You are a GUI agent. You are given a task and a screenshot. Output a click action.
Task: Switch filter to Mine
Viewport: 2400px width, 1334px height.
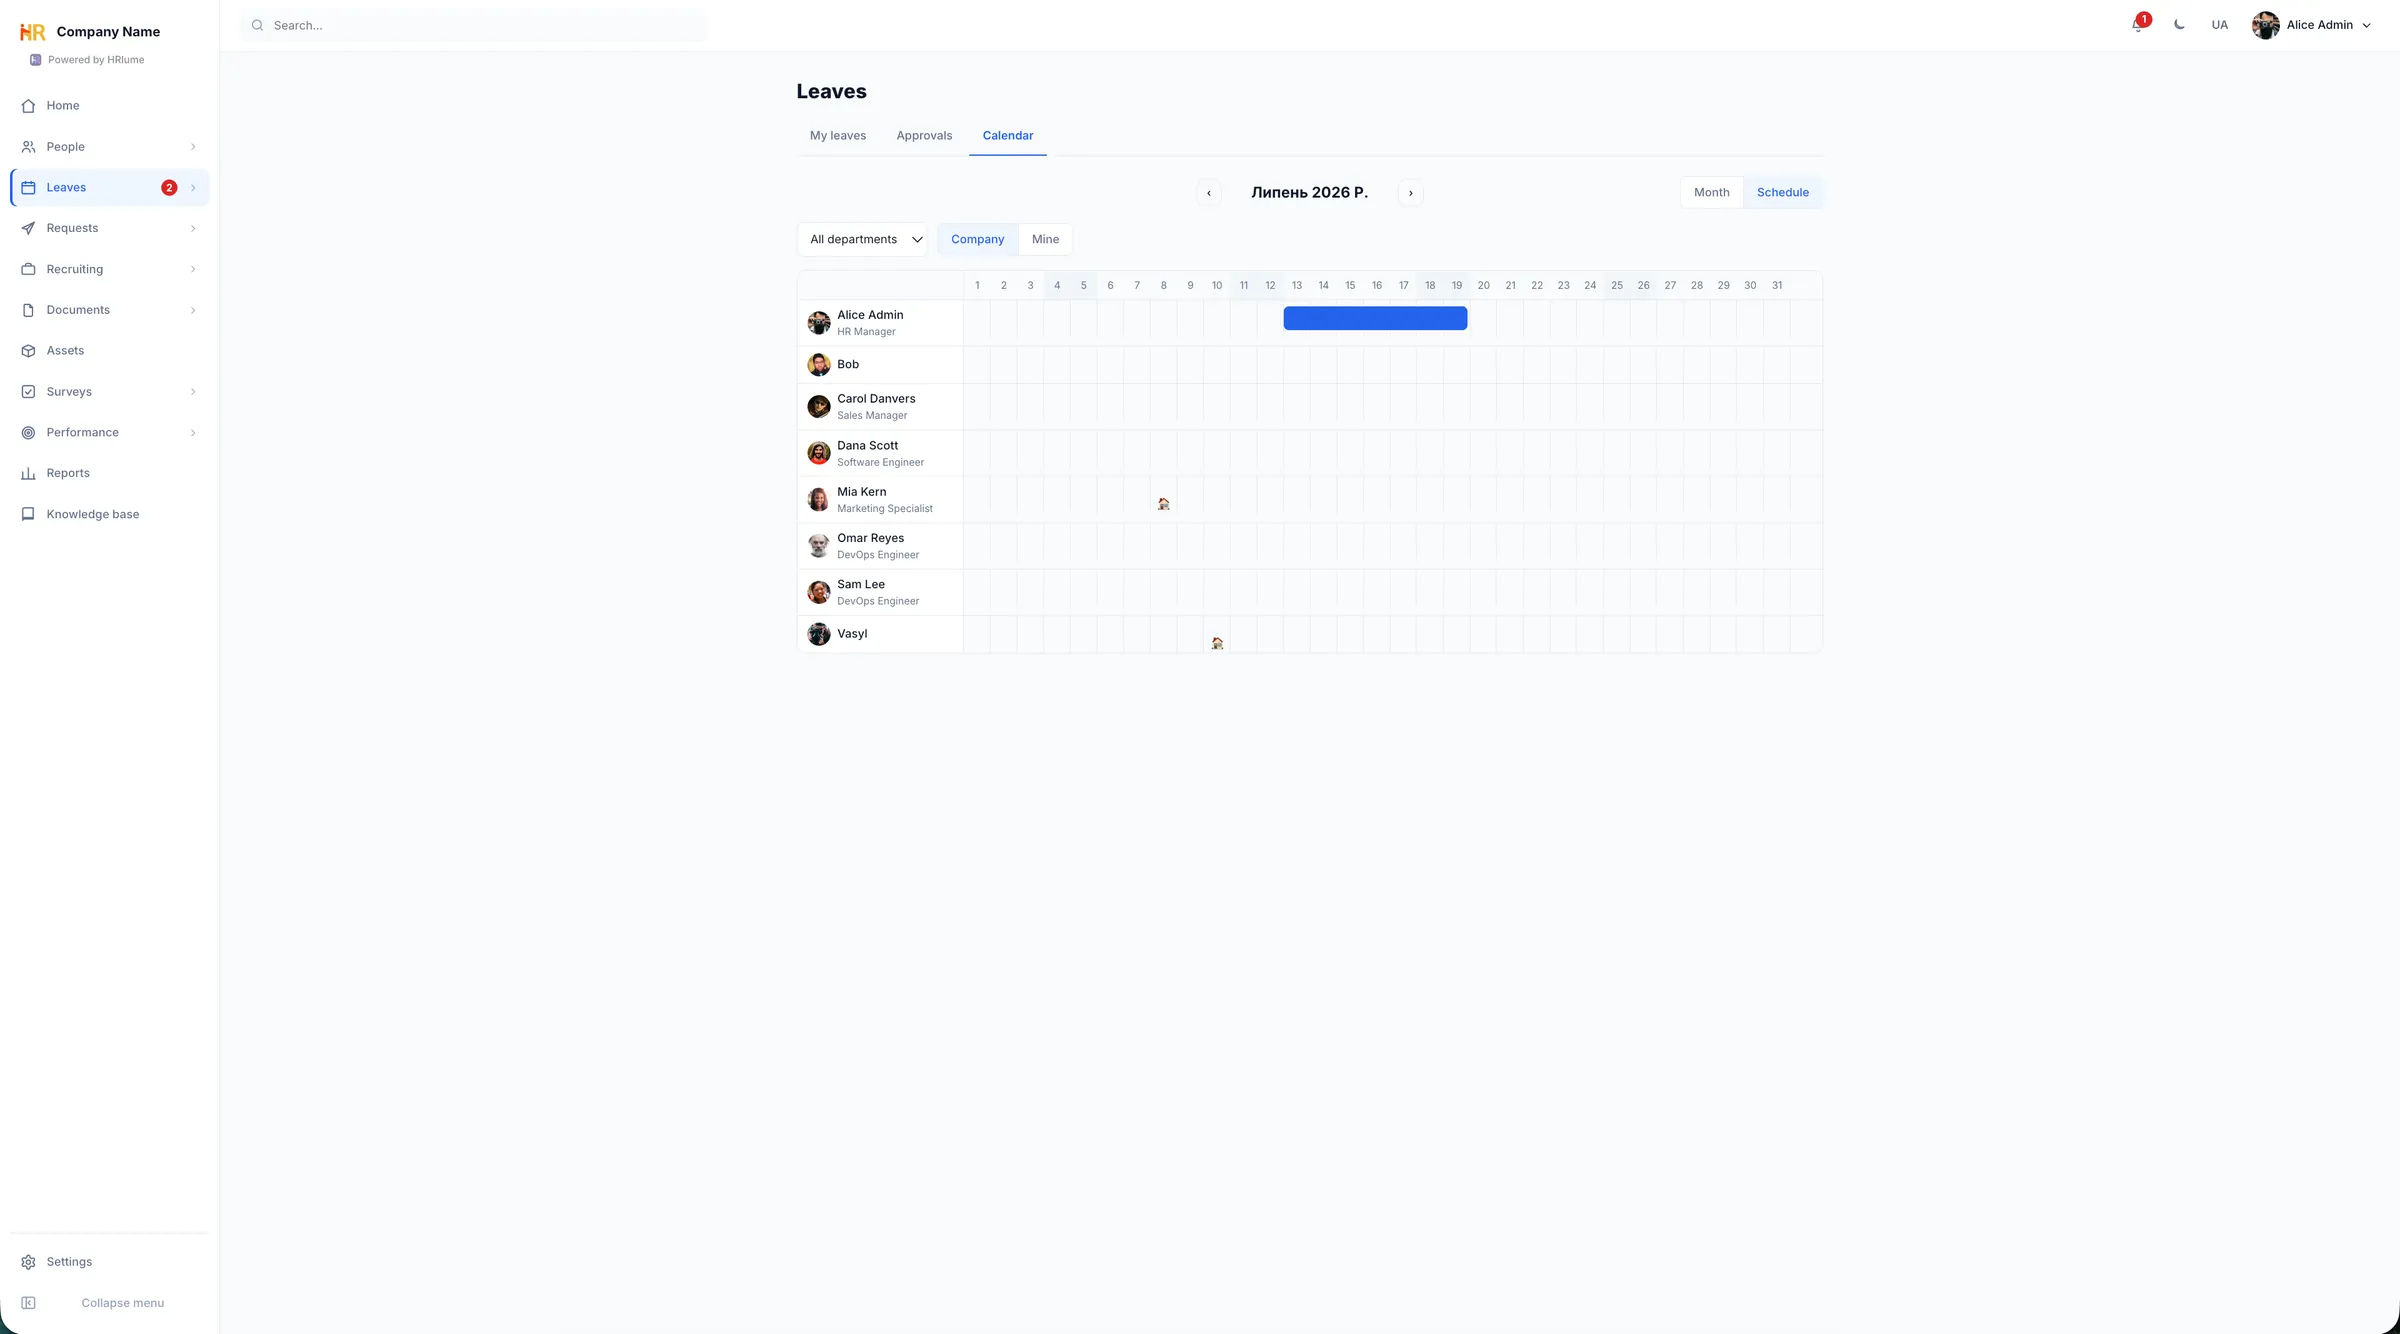1045,240
